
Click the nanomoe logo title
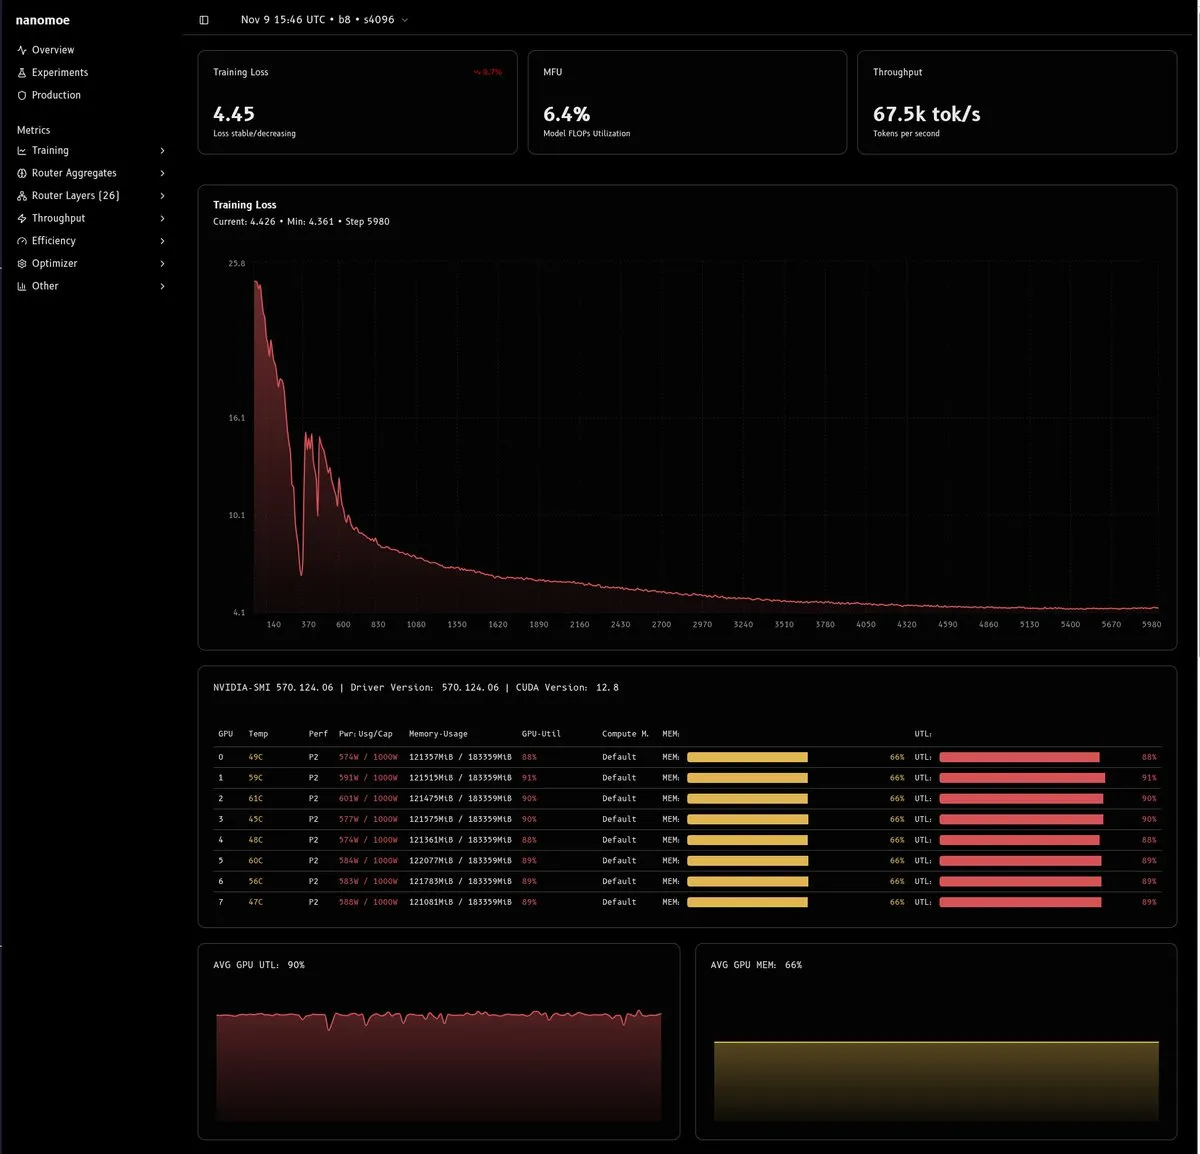[43, 20]
